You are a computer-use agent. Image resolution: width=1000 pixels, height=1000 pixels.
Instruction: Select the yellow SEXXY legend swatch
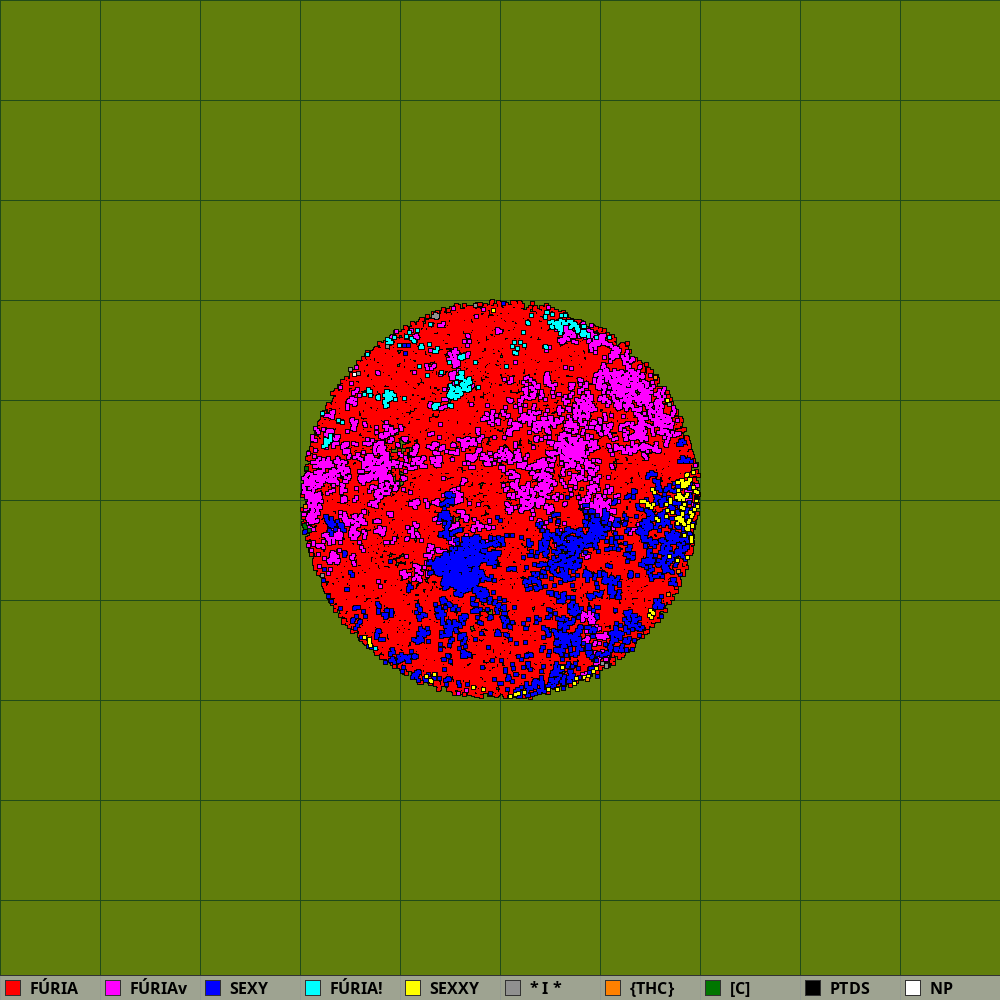[x=413, y=988]
